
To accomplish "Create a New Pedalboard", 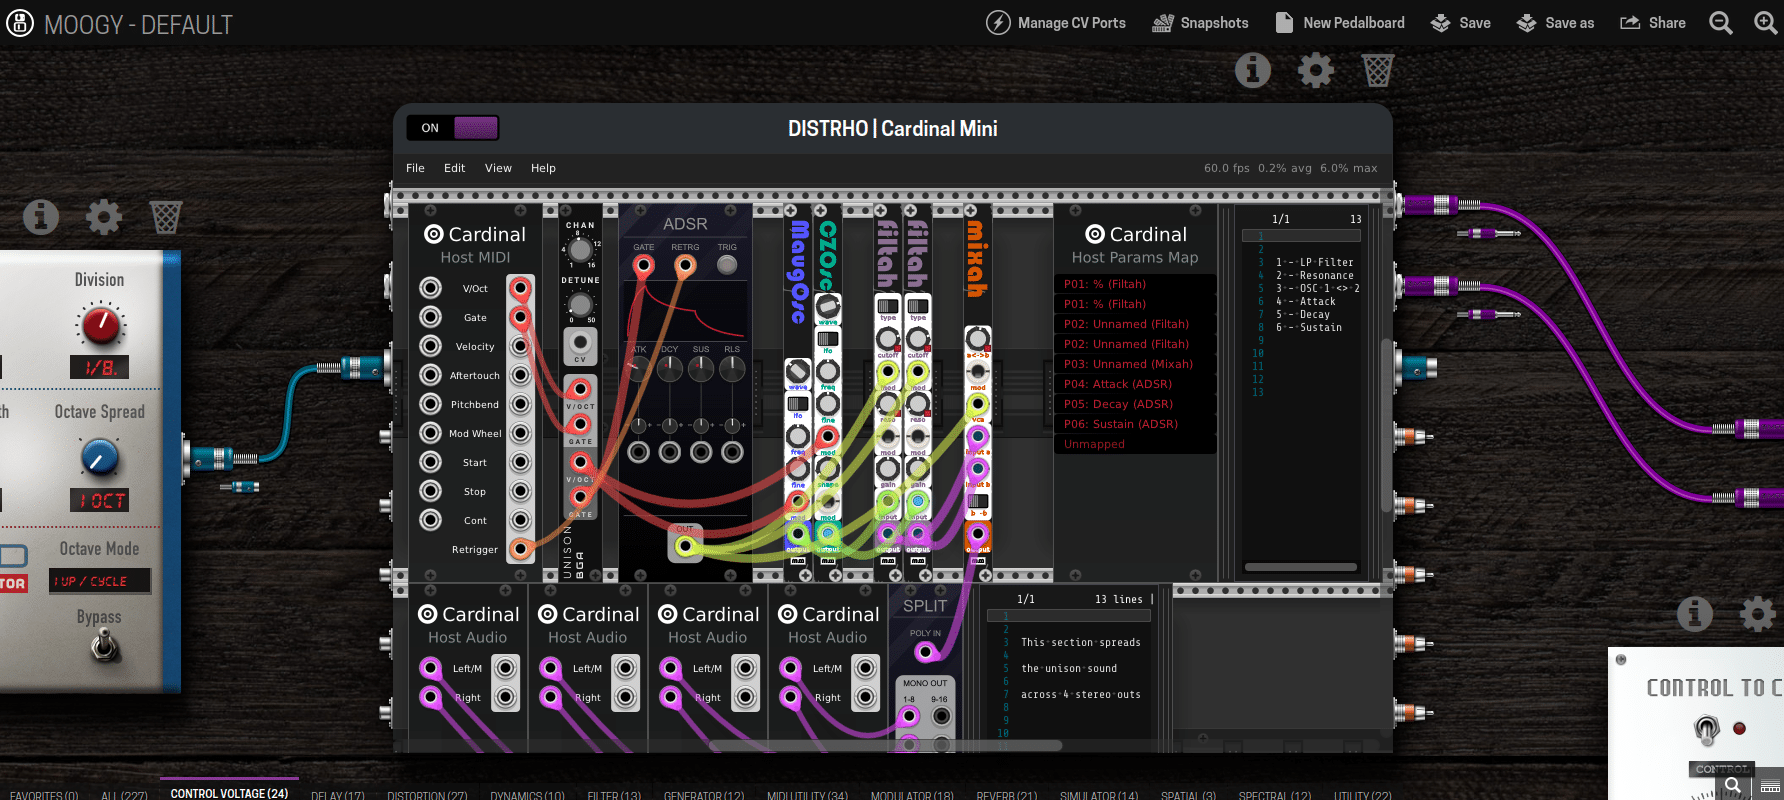I will [x=1340, y=23].
